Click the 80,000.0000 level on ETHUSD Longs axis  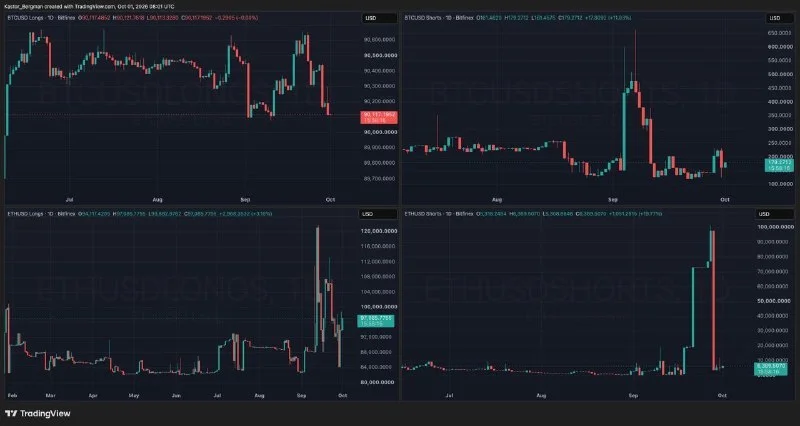click(379, 382)
